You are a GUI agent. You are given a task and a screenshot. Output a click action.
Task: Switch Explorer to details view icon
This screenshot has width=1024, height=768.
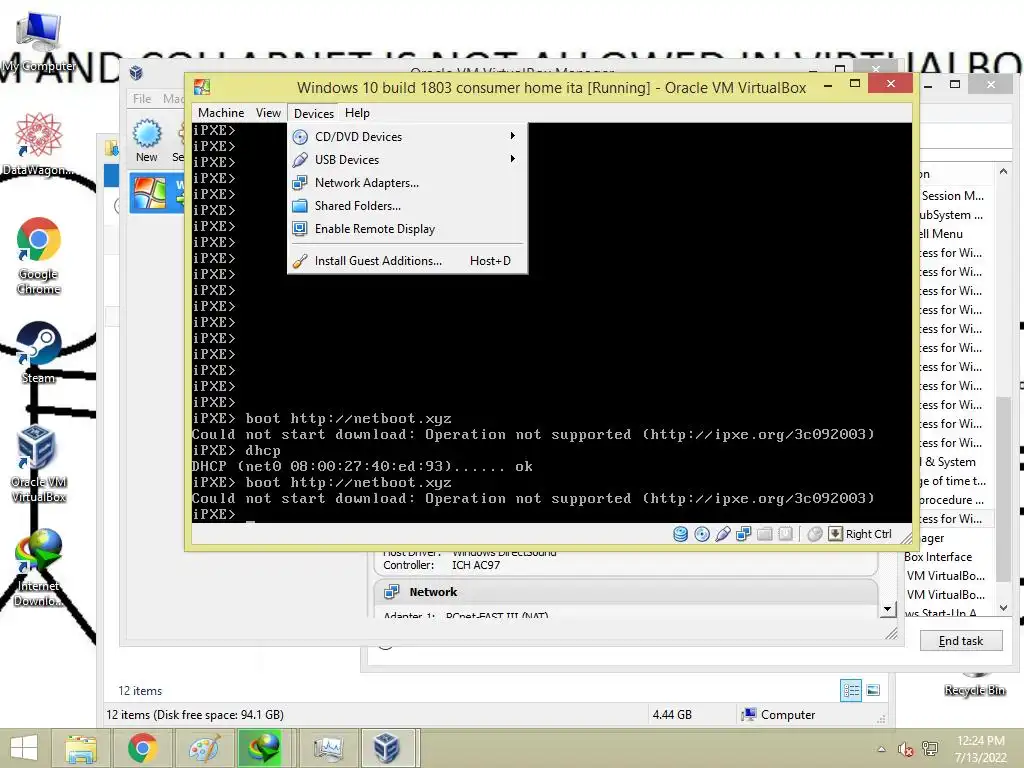pos(851,690)
